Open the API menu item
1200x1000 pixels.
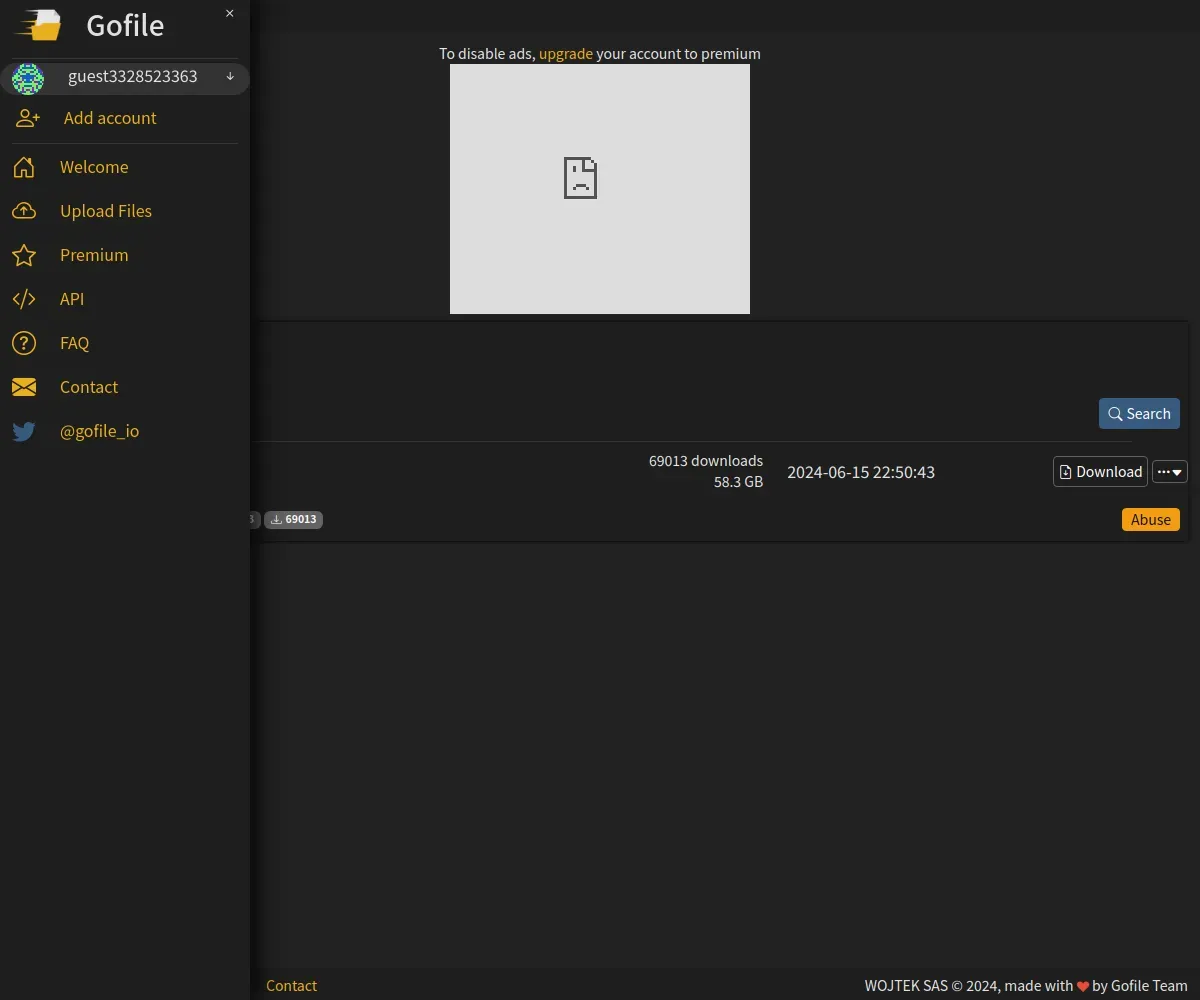(x=72, y=299)
